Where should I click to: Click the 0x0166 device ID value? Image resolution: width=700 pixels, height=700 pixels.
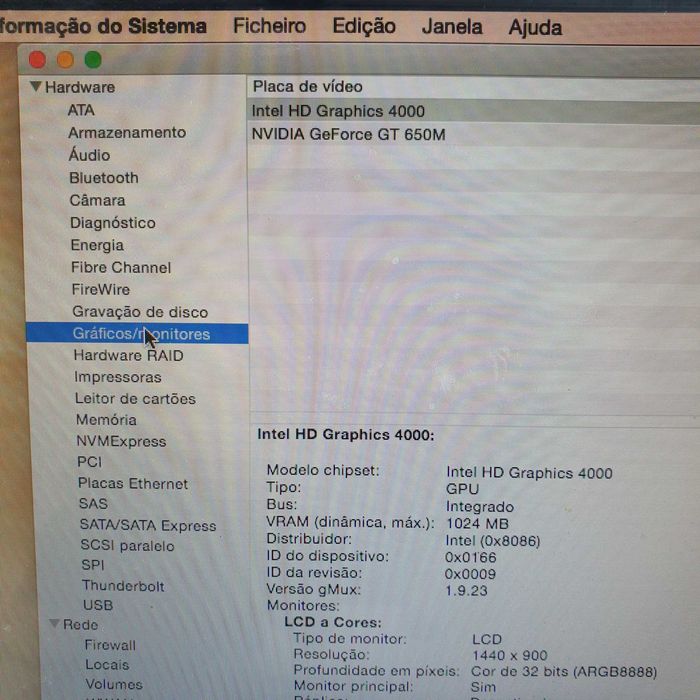[x=470, y=558]
